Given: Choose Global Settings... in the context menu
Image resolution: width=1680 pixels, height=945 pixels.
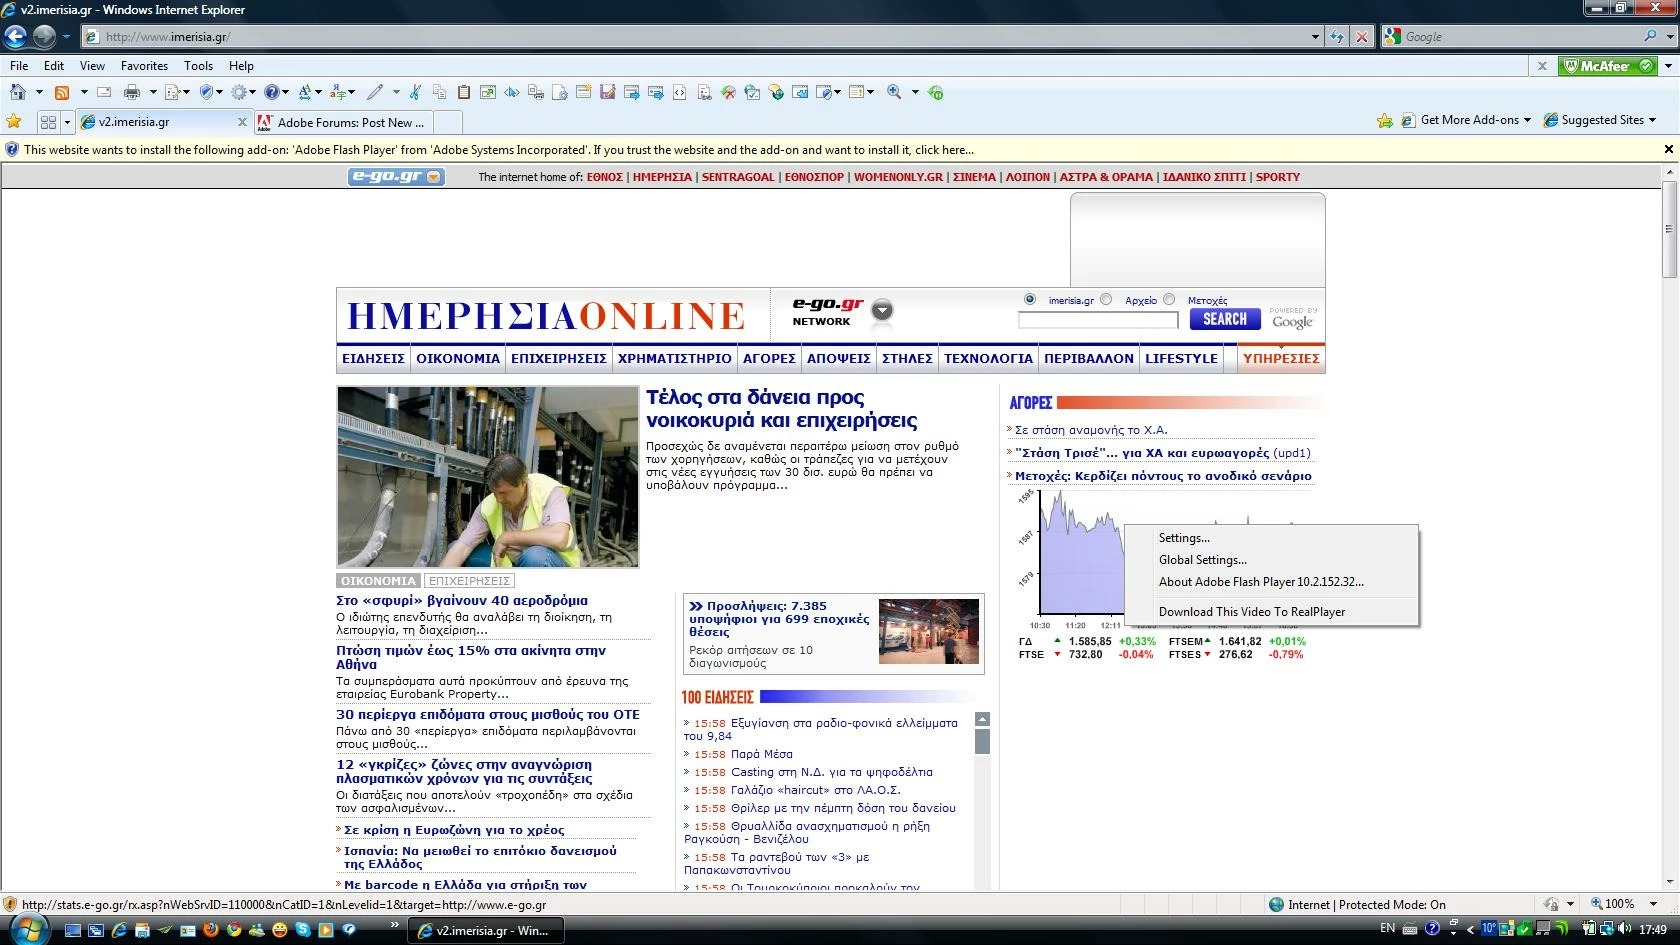Looking at the screenshot, I should pyautogui.click(x=1203, y=560).
